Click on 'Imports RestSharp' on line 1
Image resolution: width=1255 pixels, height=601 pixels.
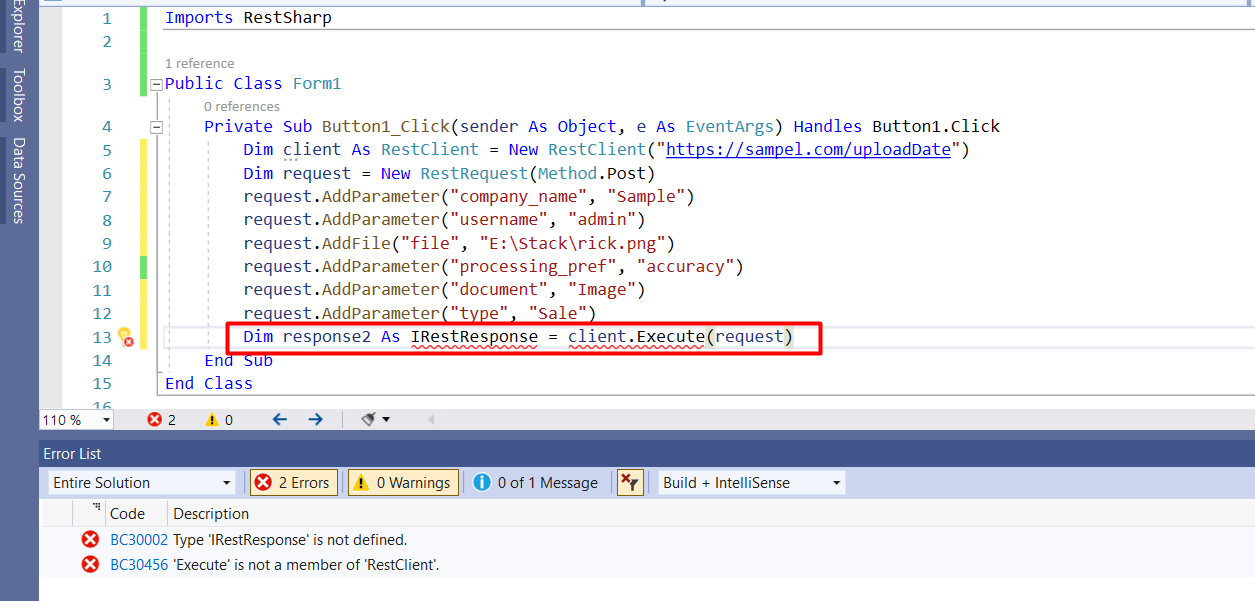pyautogui.click(x=248, y=18)
